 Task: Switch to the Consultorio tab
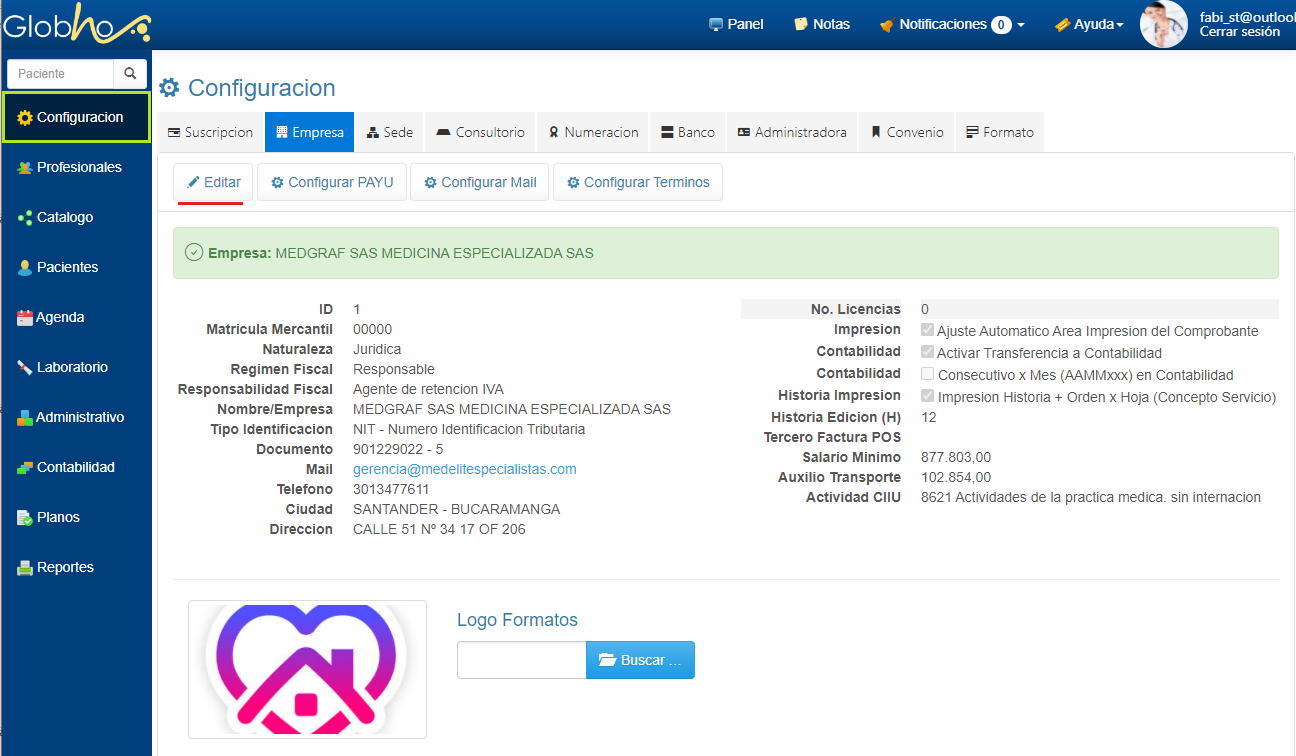480,132
